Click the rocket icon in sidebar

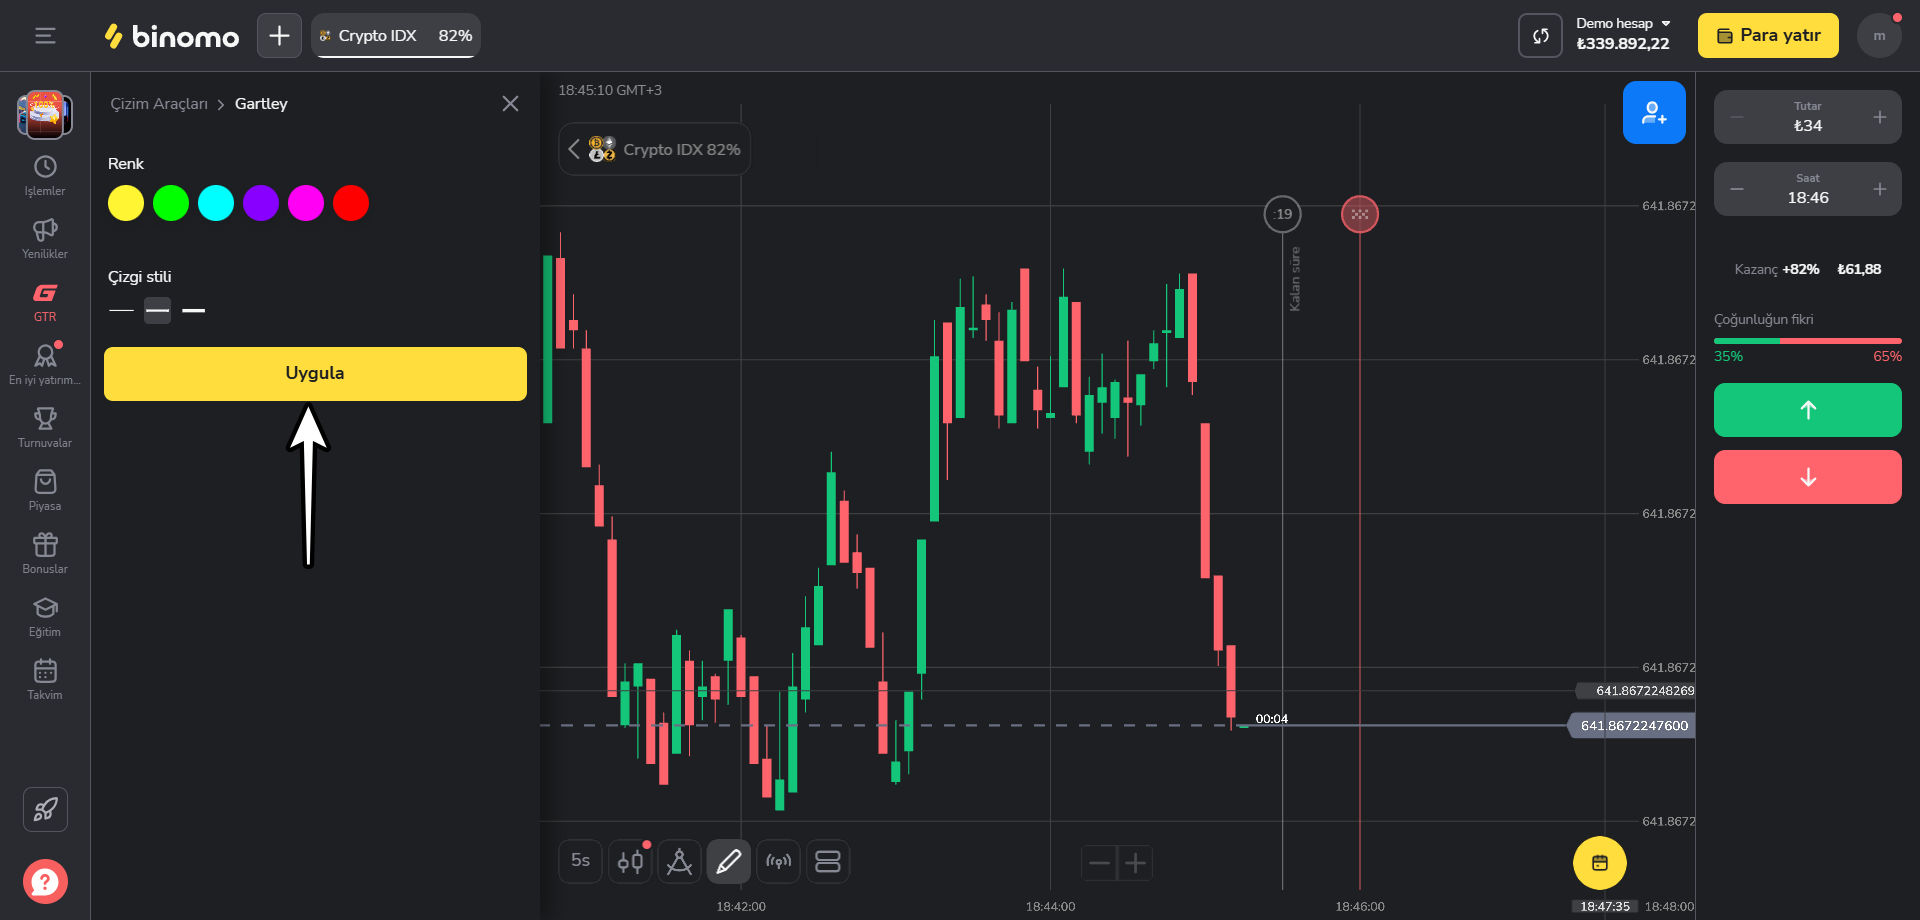pyautogui.click(x=45, y=810)
